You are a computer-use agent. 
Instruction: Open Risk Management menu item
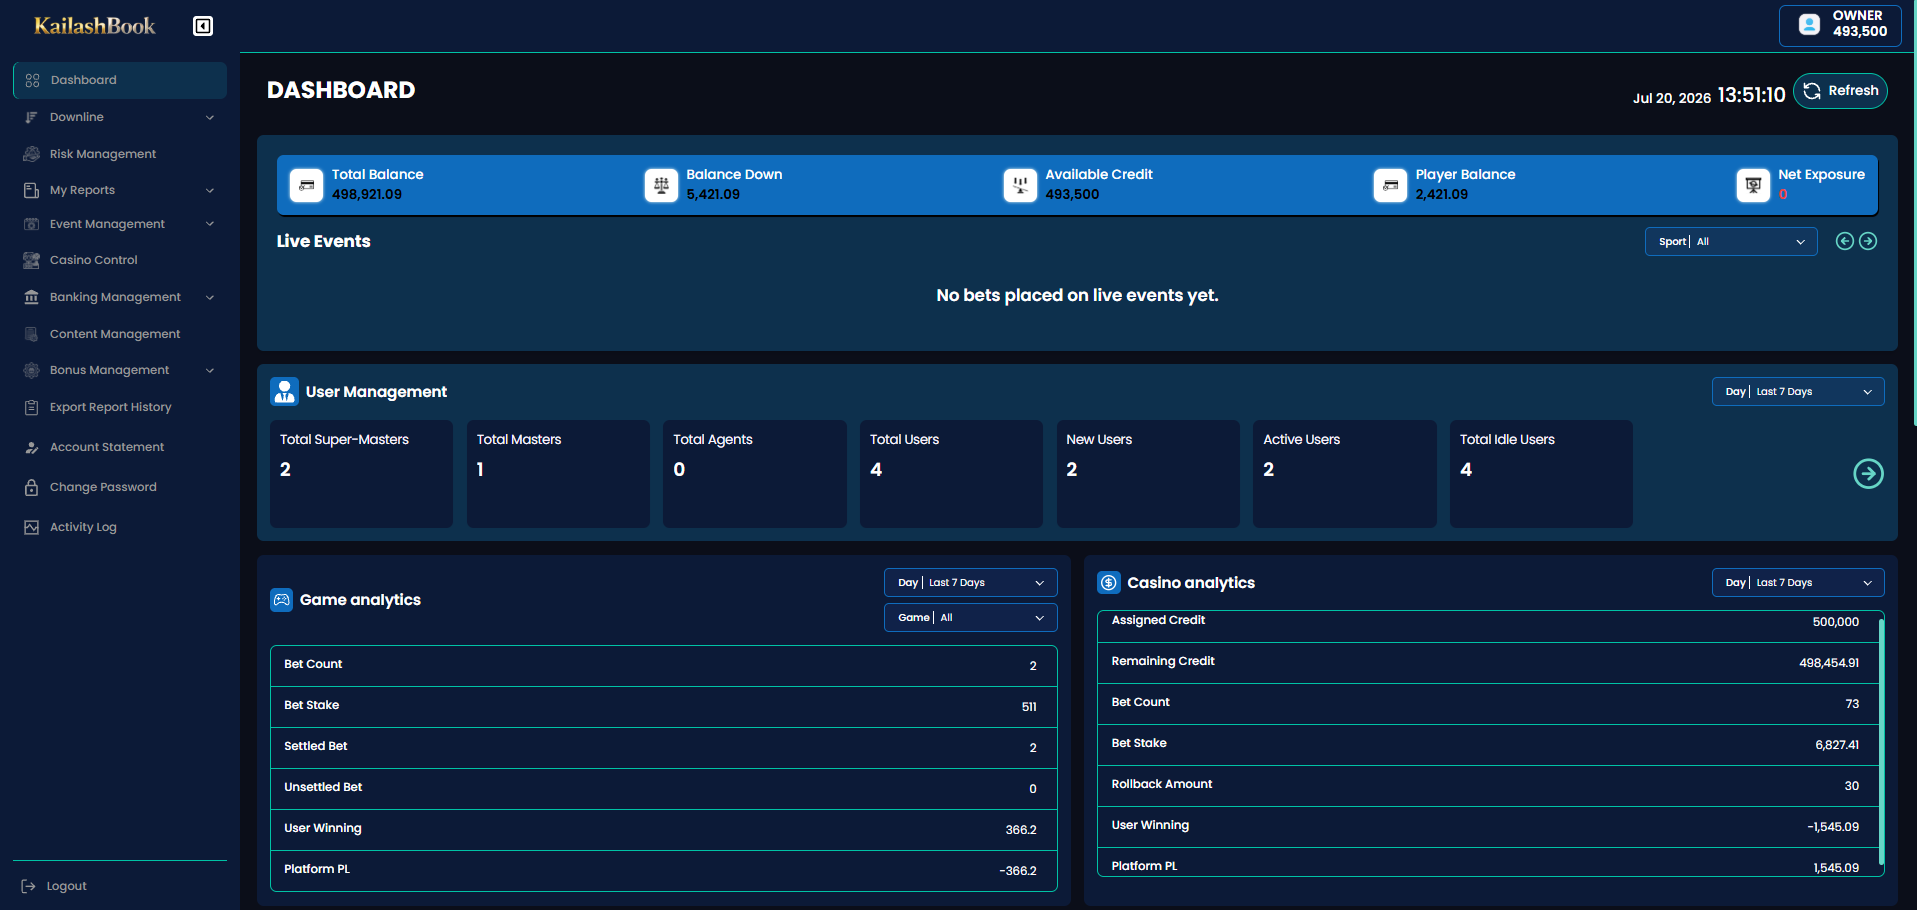[120, 154]
